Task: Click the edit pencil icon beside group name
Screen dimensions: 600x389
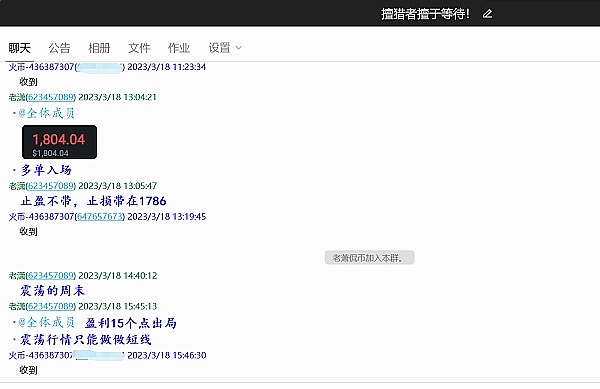Action: [487, 14]
